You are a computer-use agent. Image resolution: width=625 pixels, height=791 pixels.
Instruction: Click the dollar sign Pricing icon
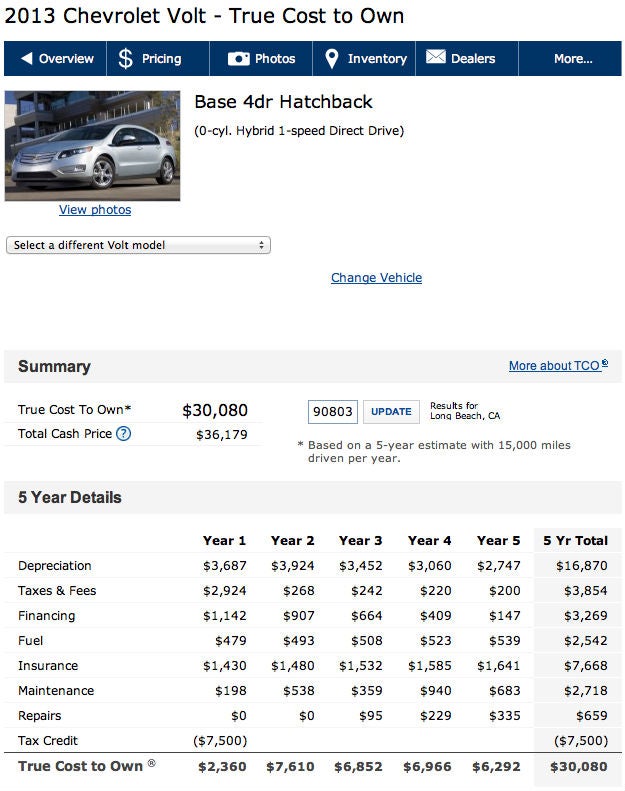tap(126, 58)
